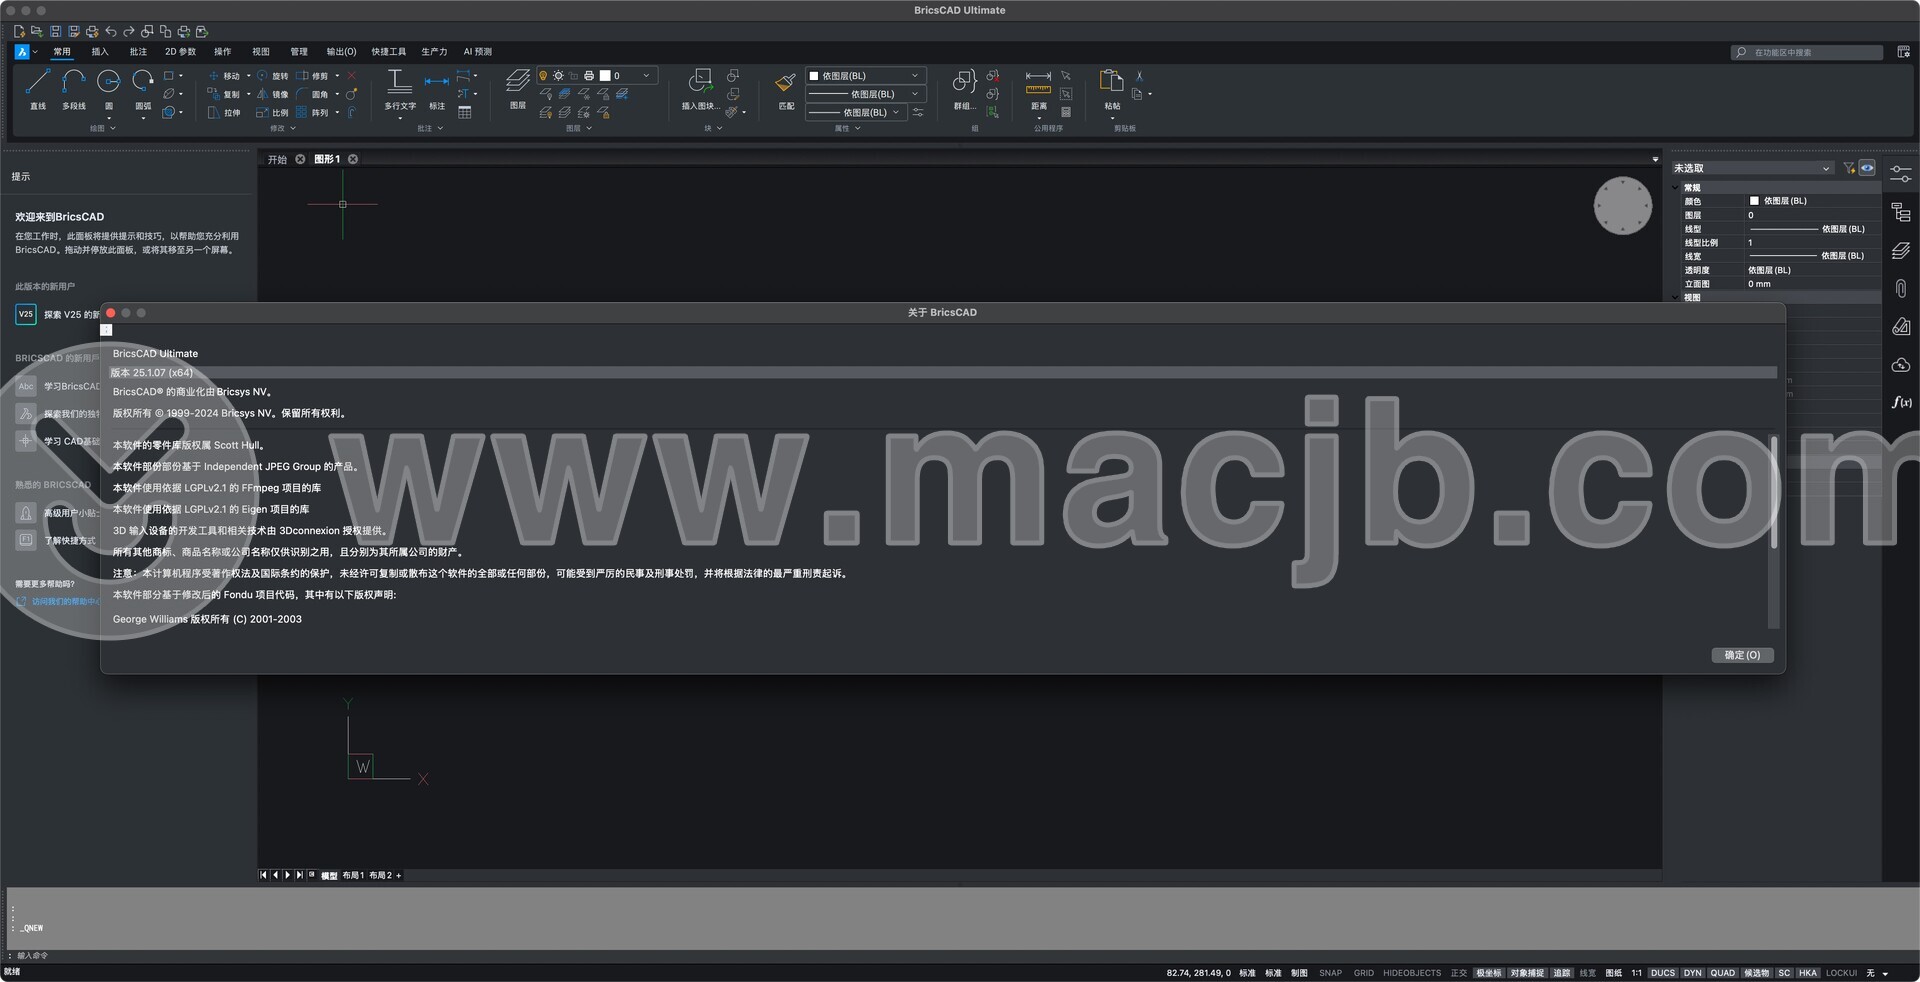This screenshot has height=982, width=1920.
Task: Select the Line (直线) drawing tool
Action: coord(38,88)
